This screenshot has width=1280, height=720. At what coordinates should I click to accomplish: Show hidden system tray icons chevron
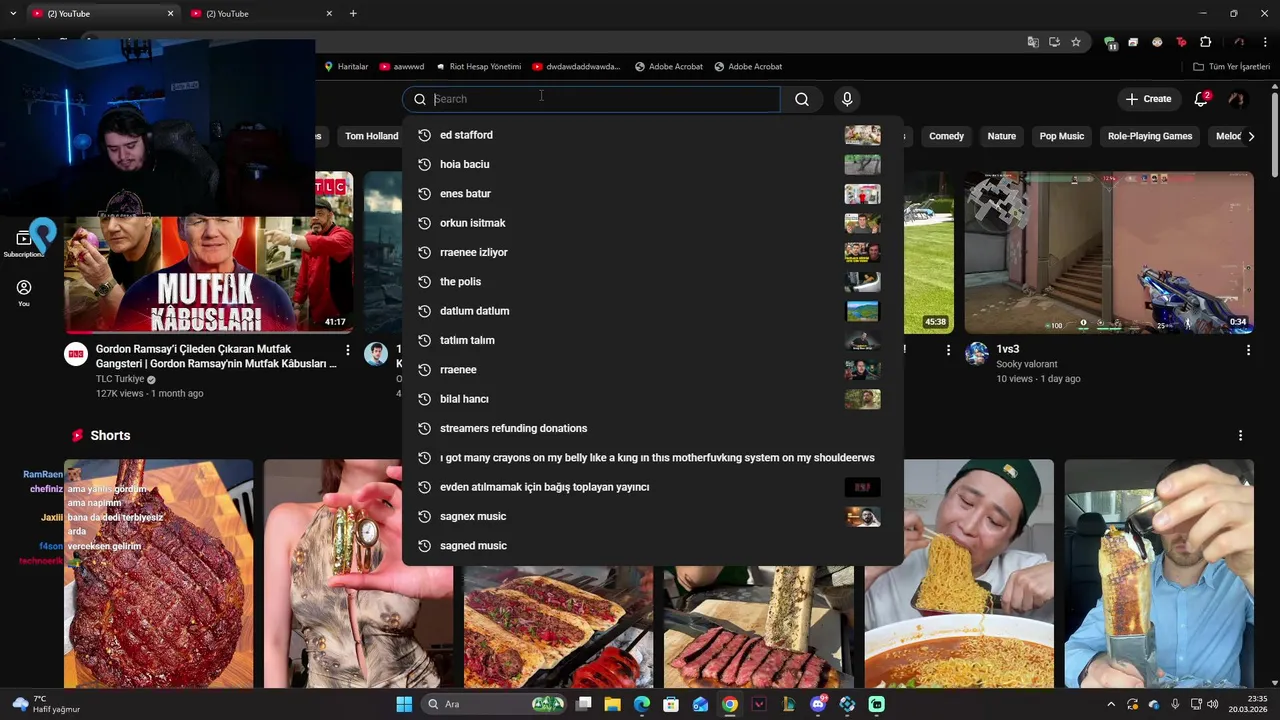[x=1110, y=704]
